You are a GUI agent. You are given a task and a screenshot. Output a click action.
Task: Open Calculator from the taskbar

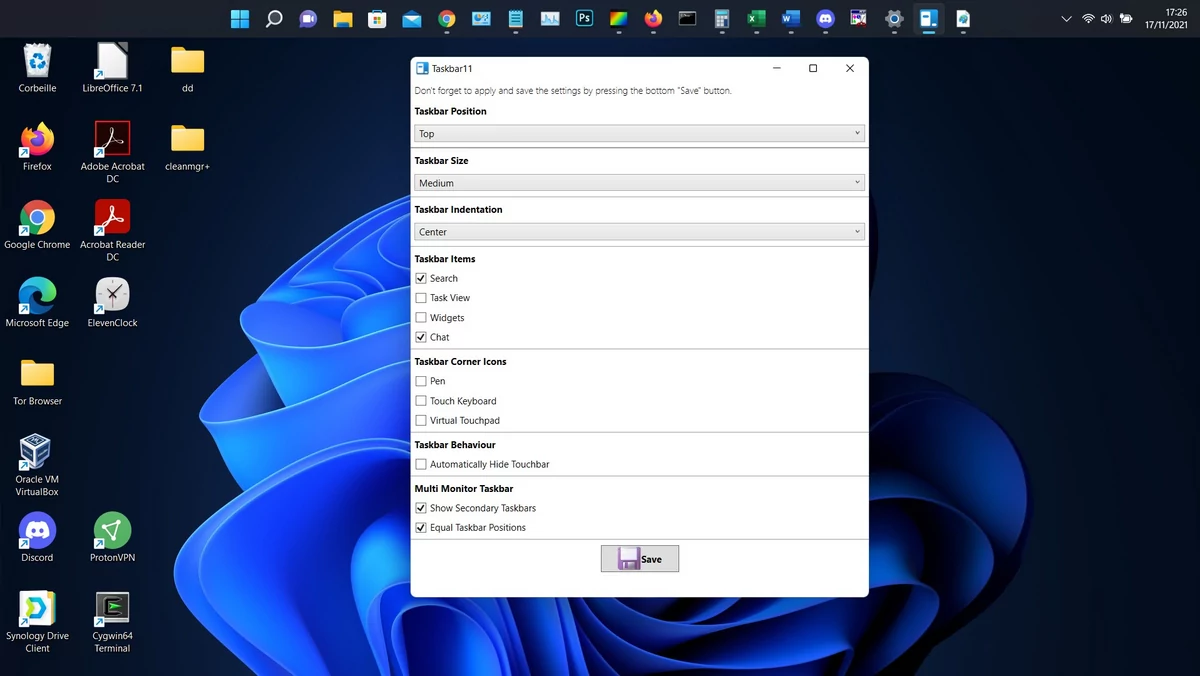point(722,18)
